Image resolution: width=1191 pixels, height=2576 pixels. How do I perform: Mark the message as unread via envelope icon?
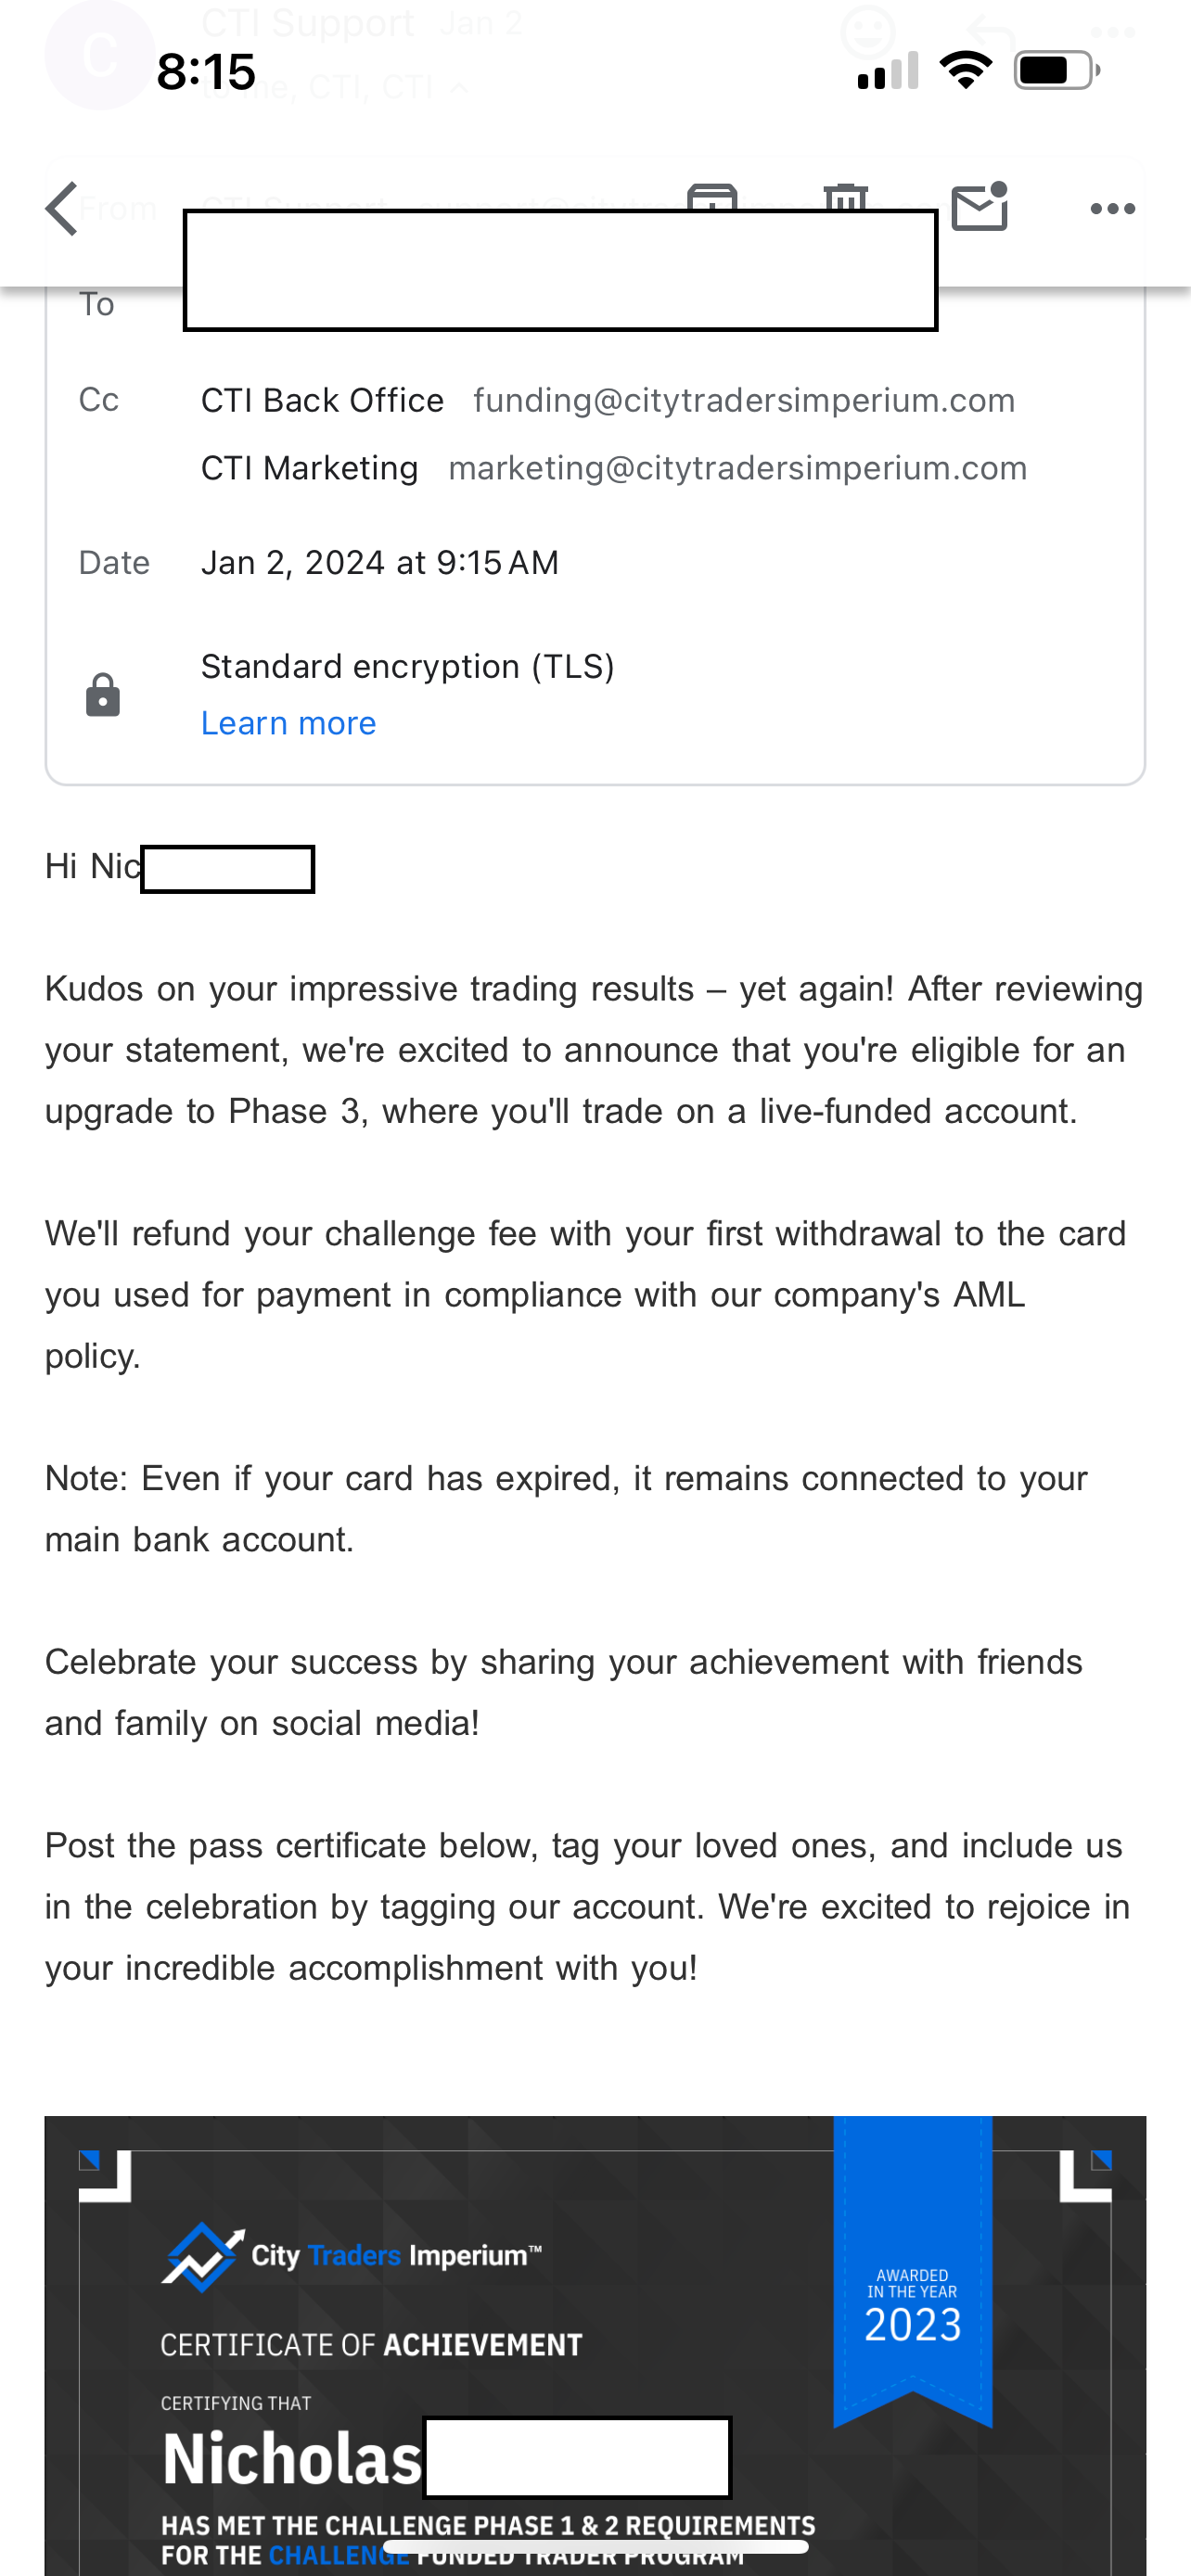(980, 207)
